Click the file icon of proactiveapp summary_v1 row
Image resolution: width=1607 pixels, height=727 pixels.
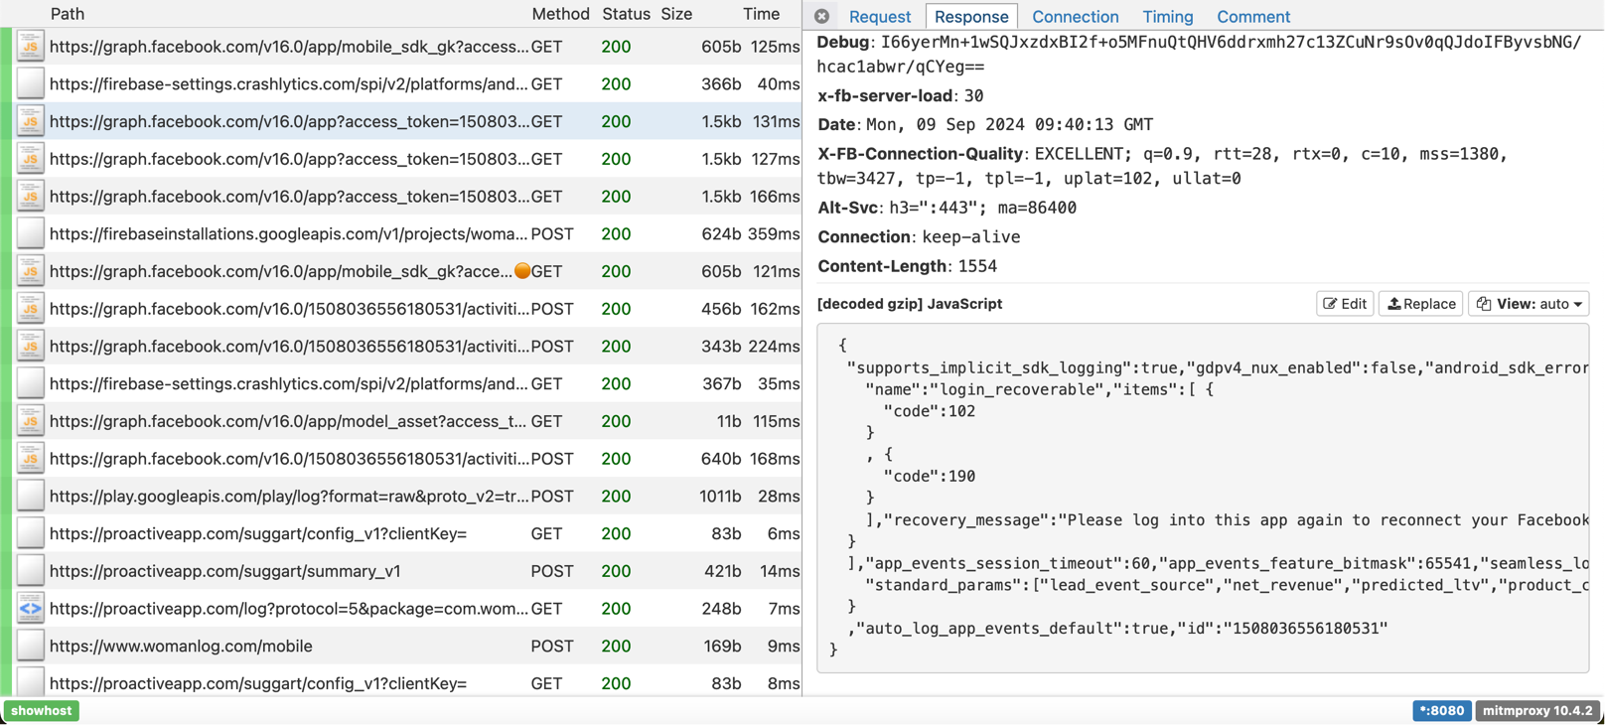tap(30, 571)
